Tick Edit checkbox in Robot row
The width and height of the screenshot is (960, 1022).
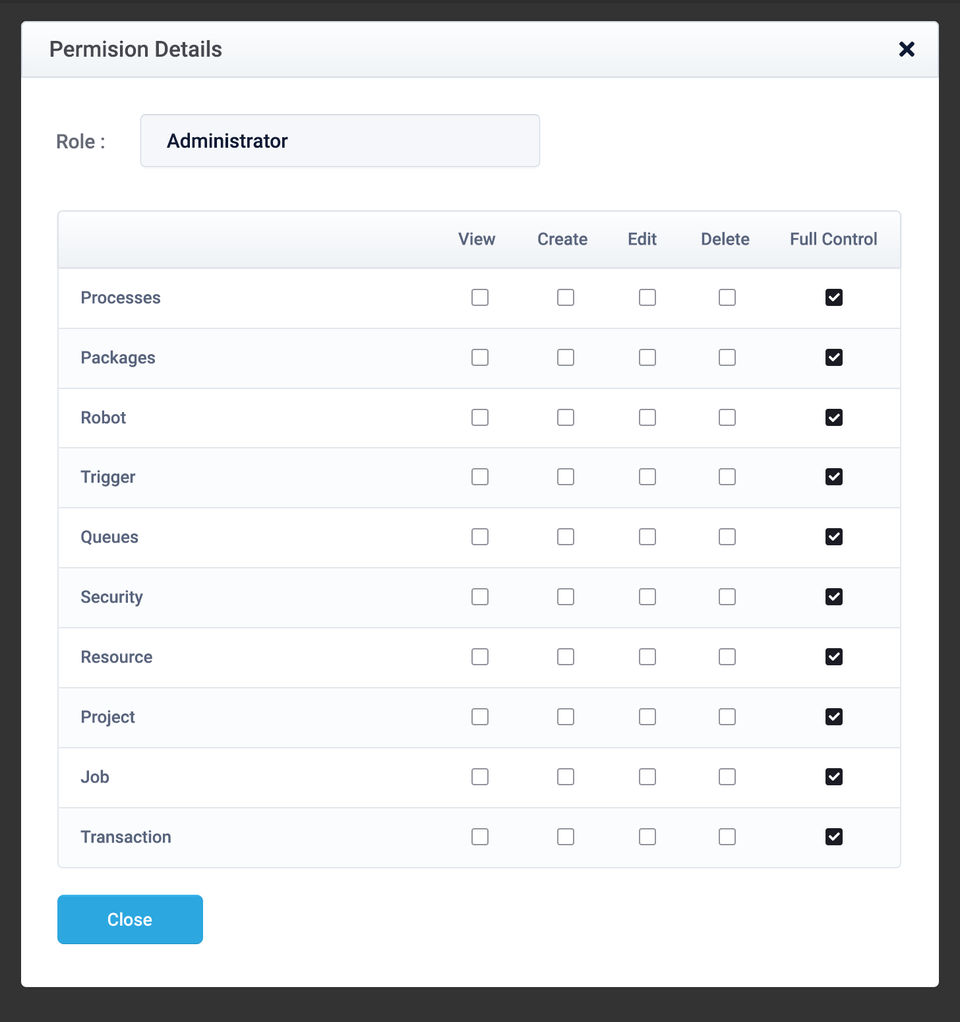click(647, 417)
